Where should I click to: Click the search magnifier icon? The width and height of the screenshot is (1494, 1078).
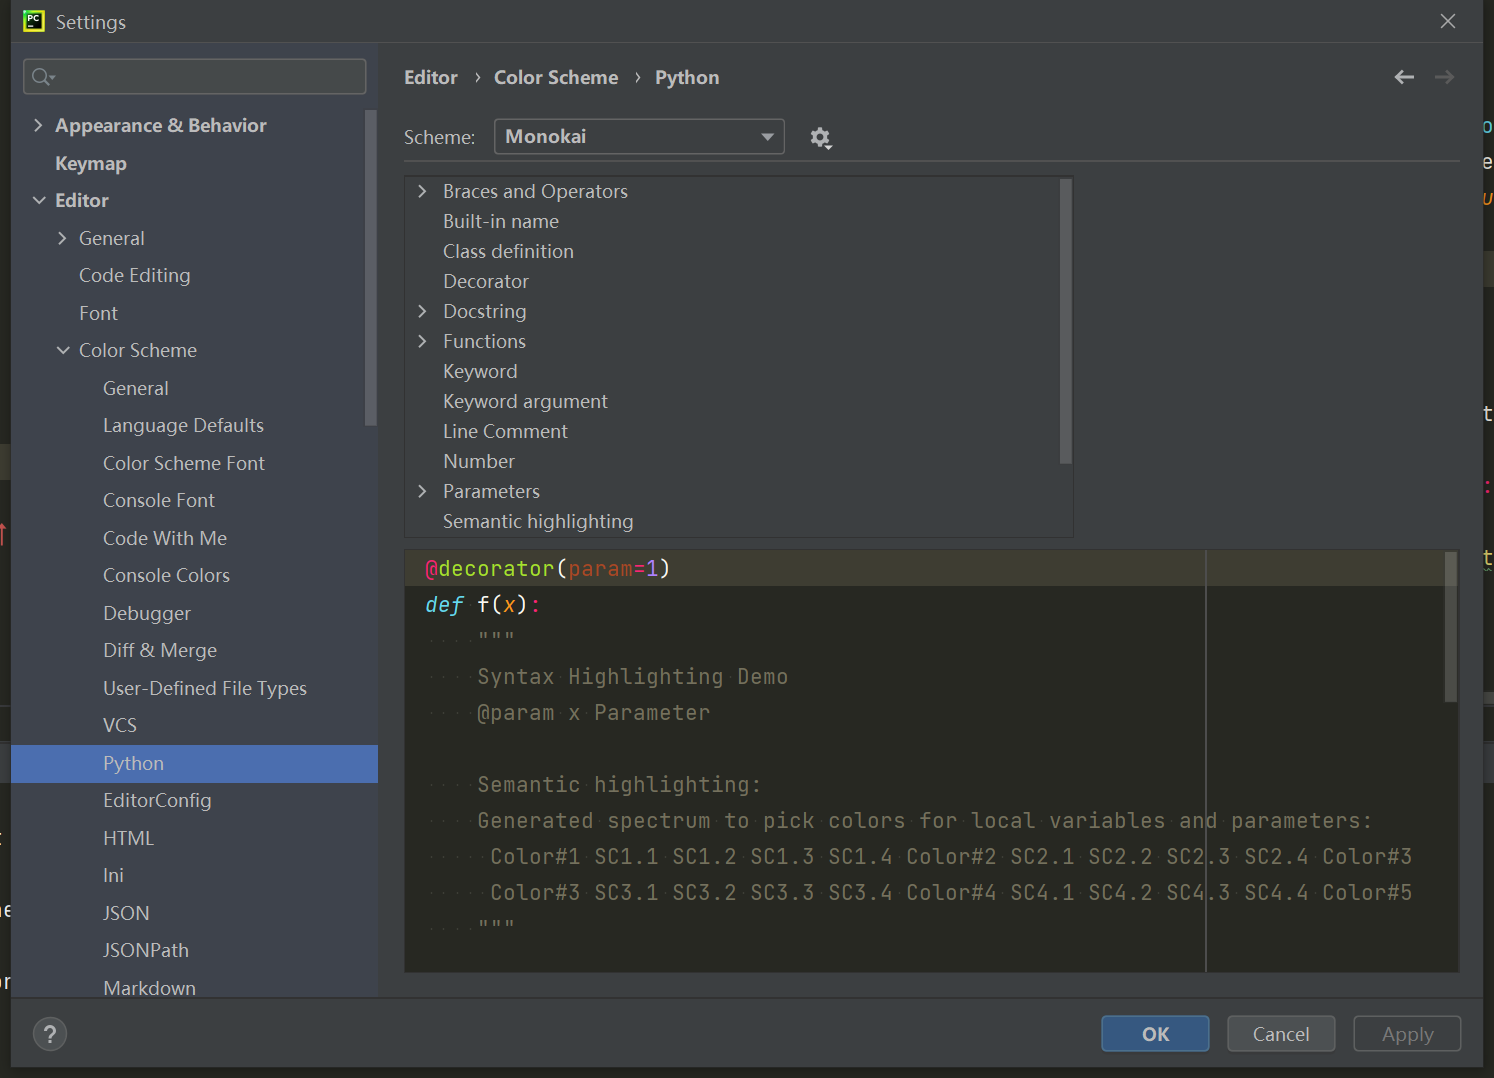tap(42, 77)
